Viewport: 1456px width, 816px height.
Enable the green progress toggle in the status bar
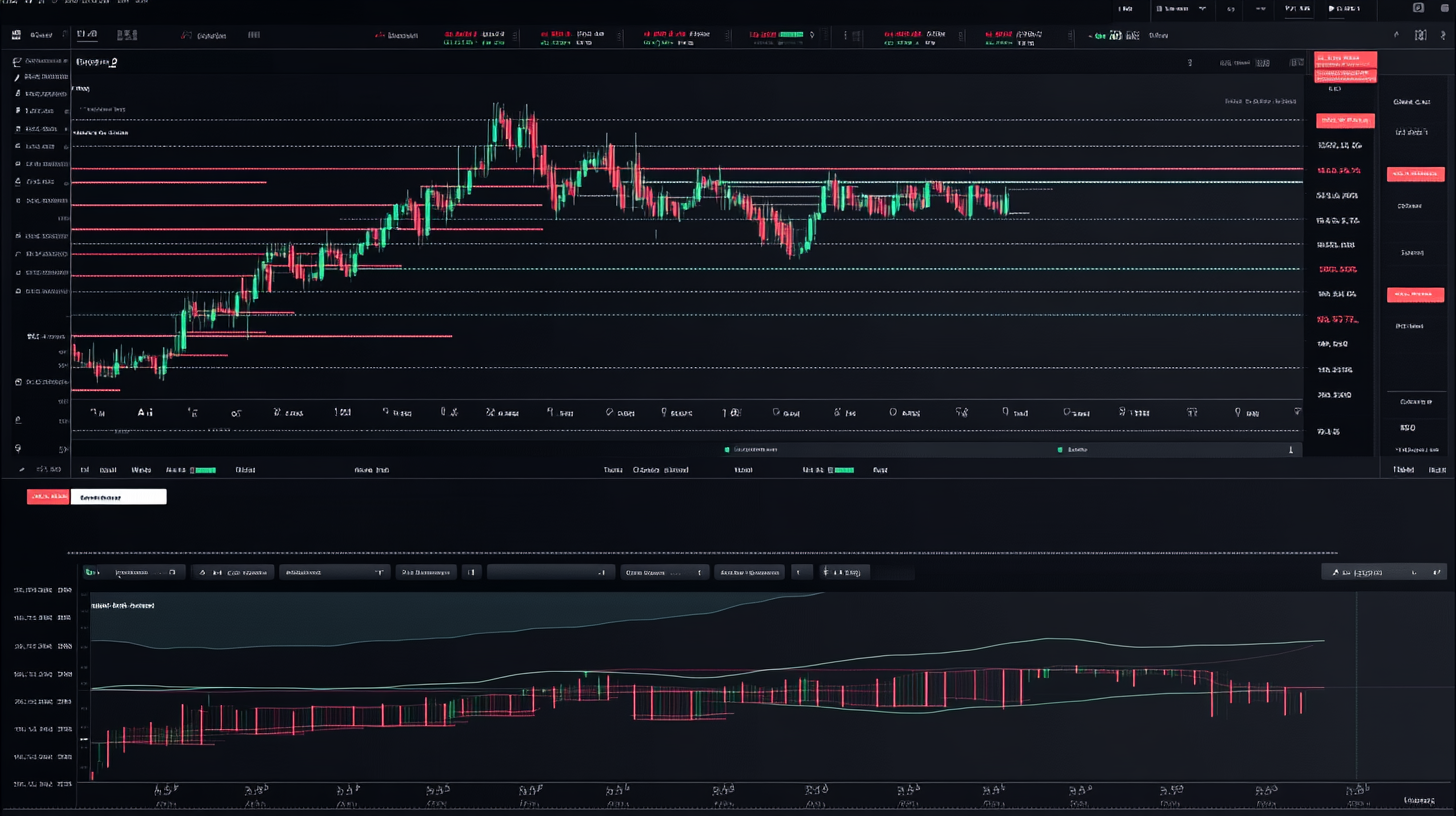click(x=204, y=469)
